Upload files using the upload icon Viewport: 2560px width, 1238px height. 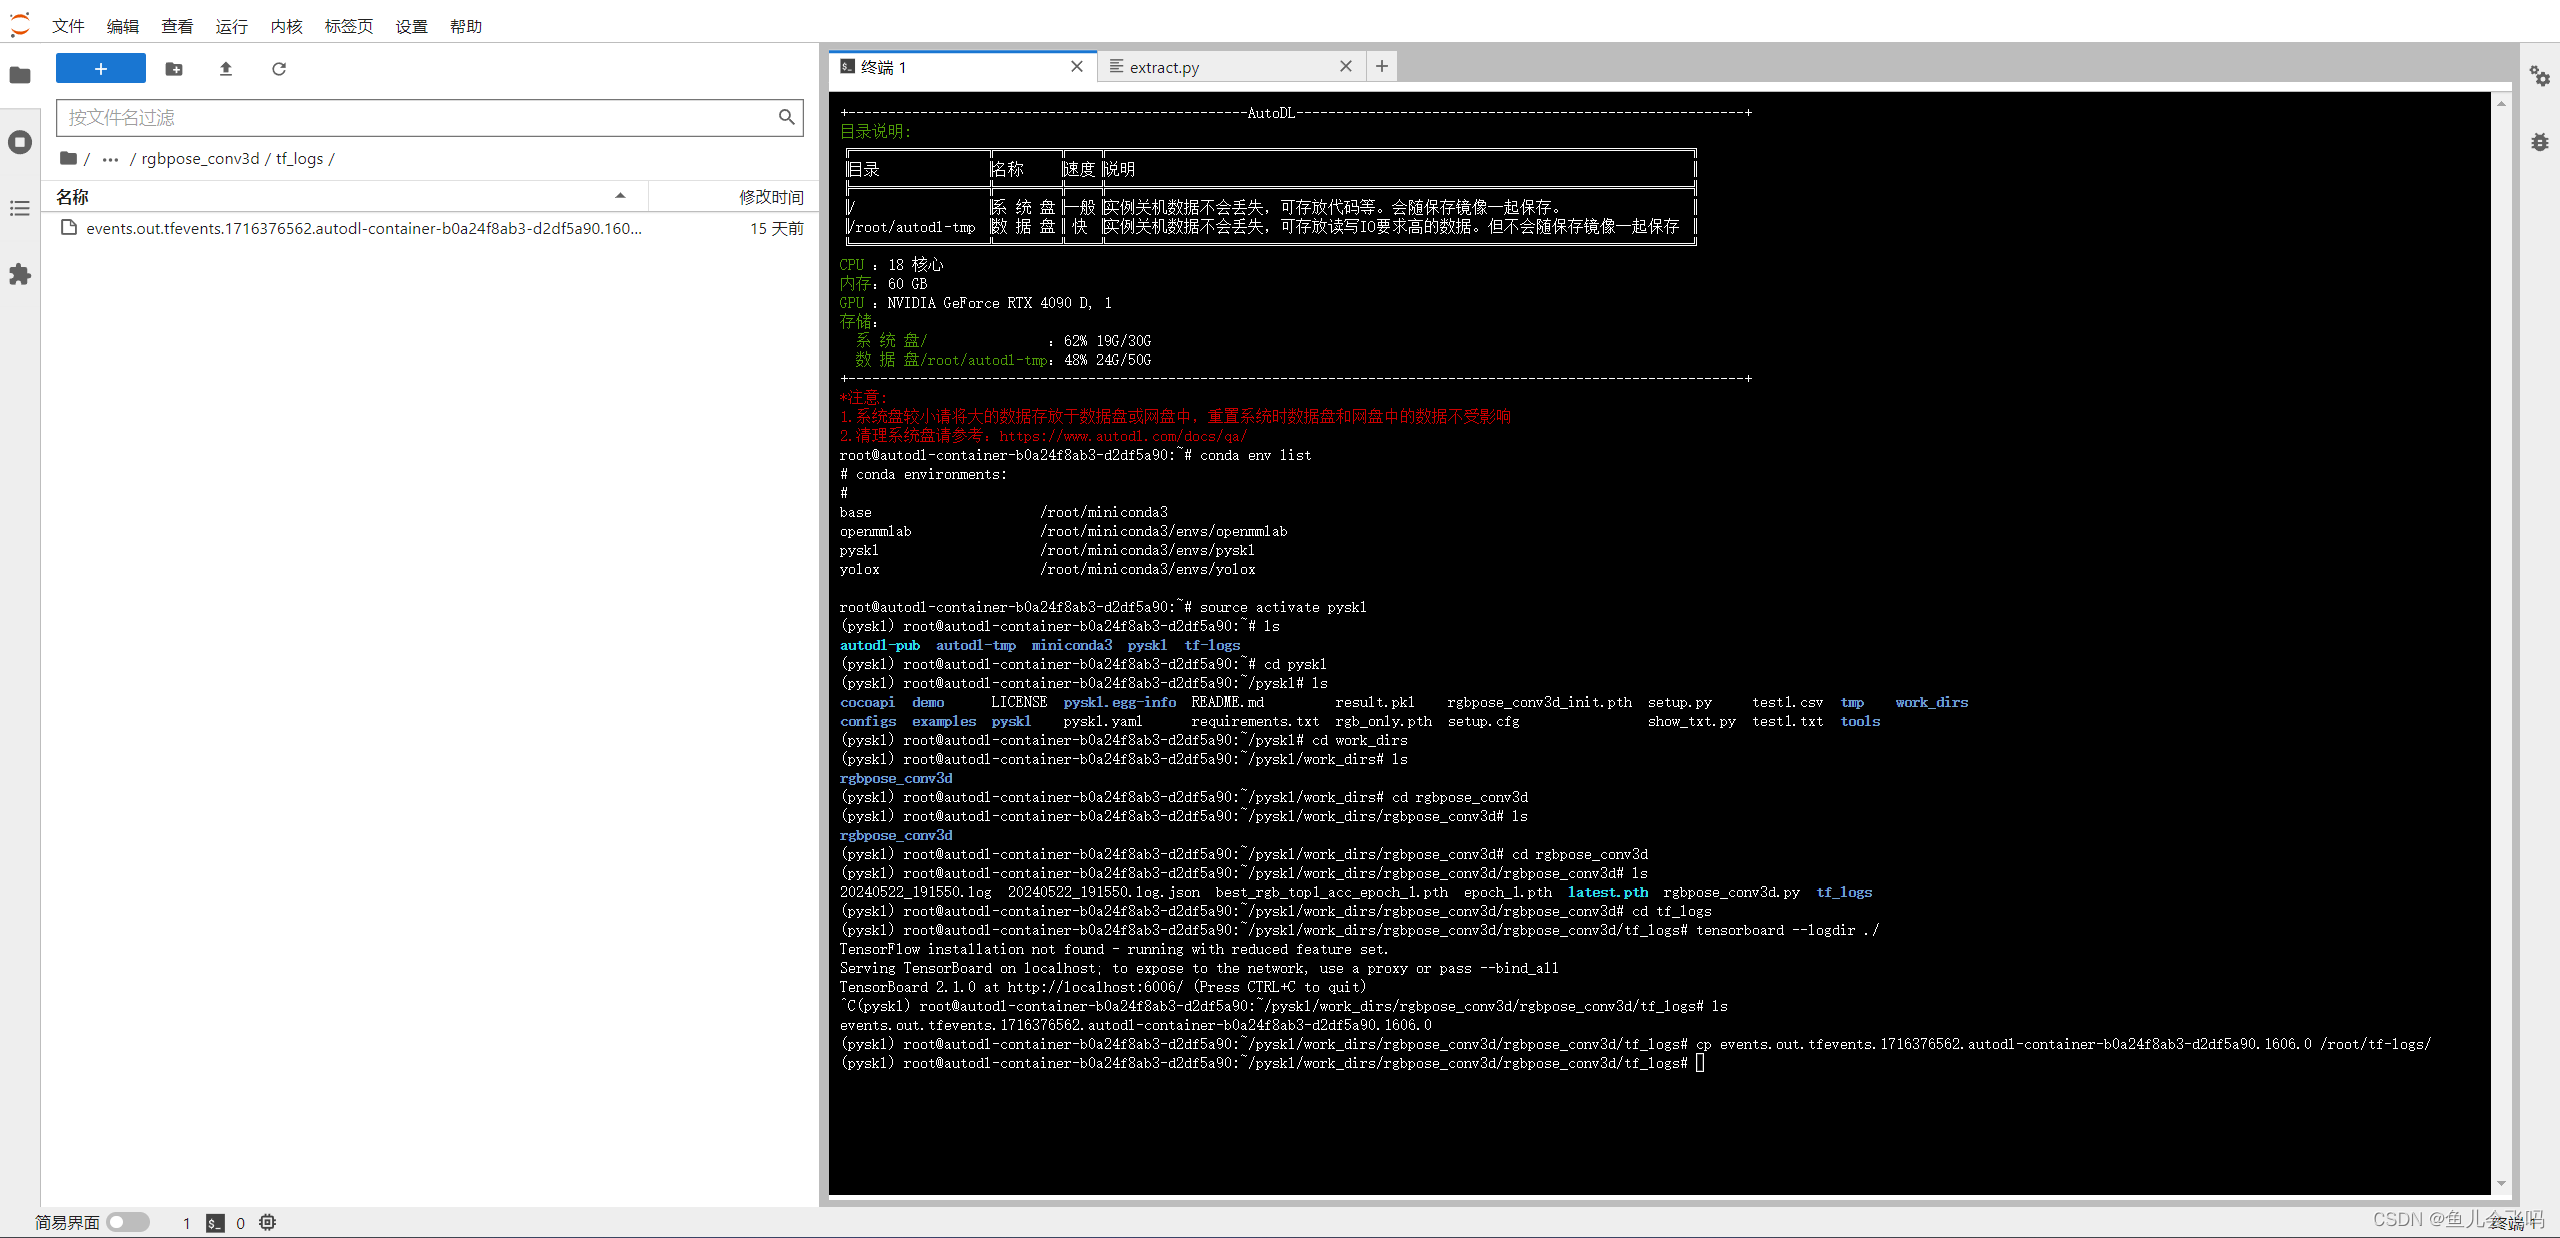pyautogui.click(x=225, y=68)
